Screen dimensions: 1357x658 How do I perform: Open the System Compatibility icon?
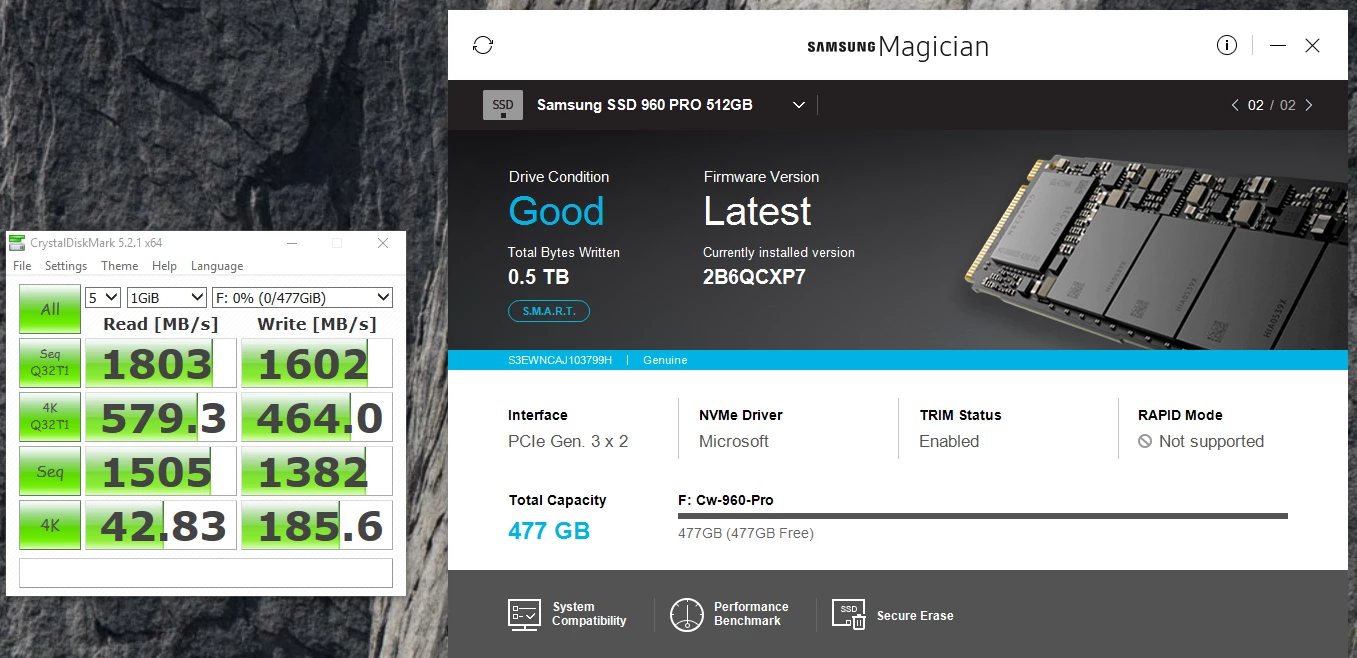(525, 614)
